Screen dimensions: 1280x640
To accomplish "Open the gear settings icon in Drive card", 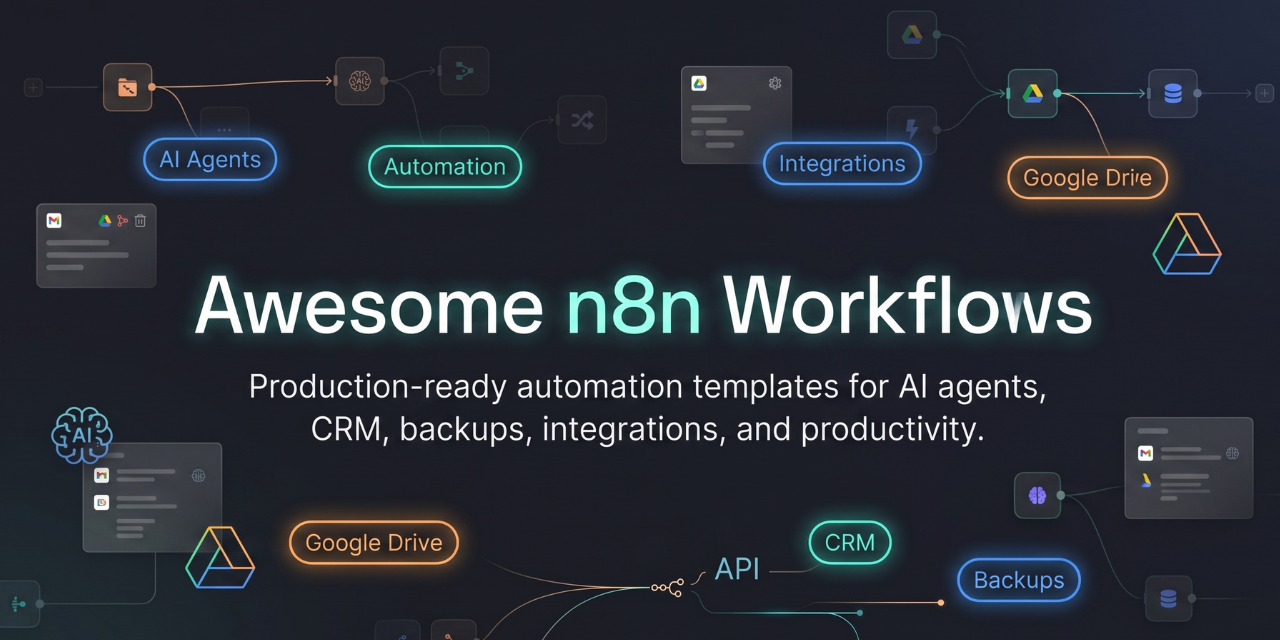I will (x=774, y=83).
